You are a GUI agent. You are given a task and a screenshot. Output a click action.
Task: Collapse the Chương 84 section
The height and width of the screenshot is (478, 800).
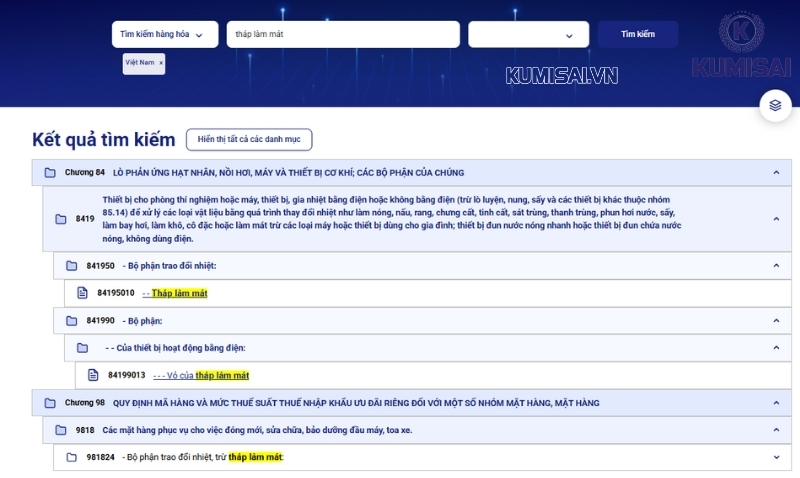(x=776, y=173)
